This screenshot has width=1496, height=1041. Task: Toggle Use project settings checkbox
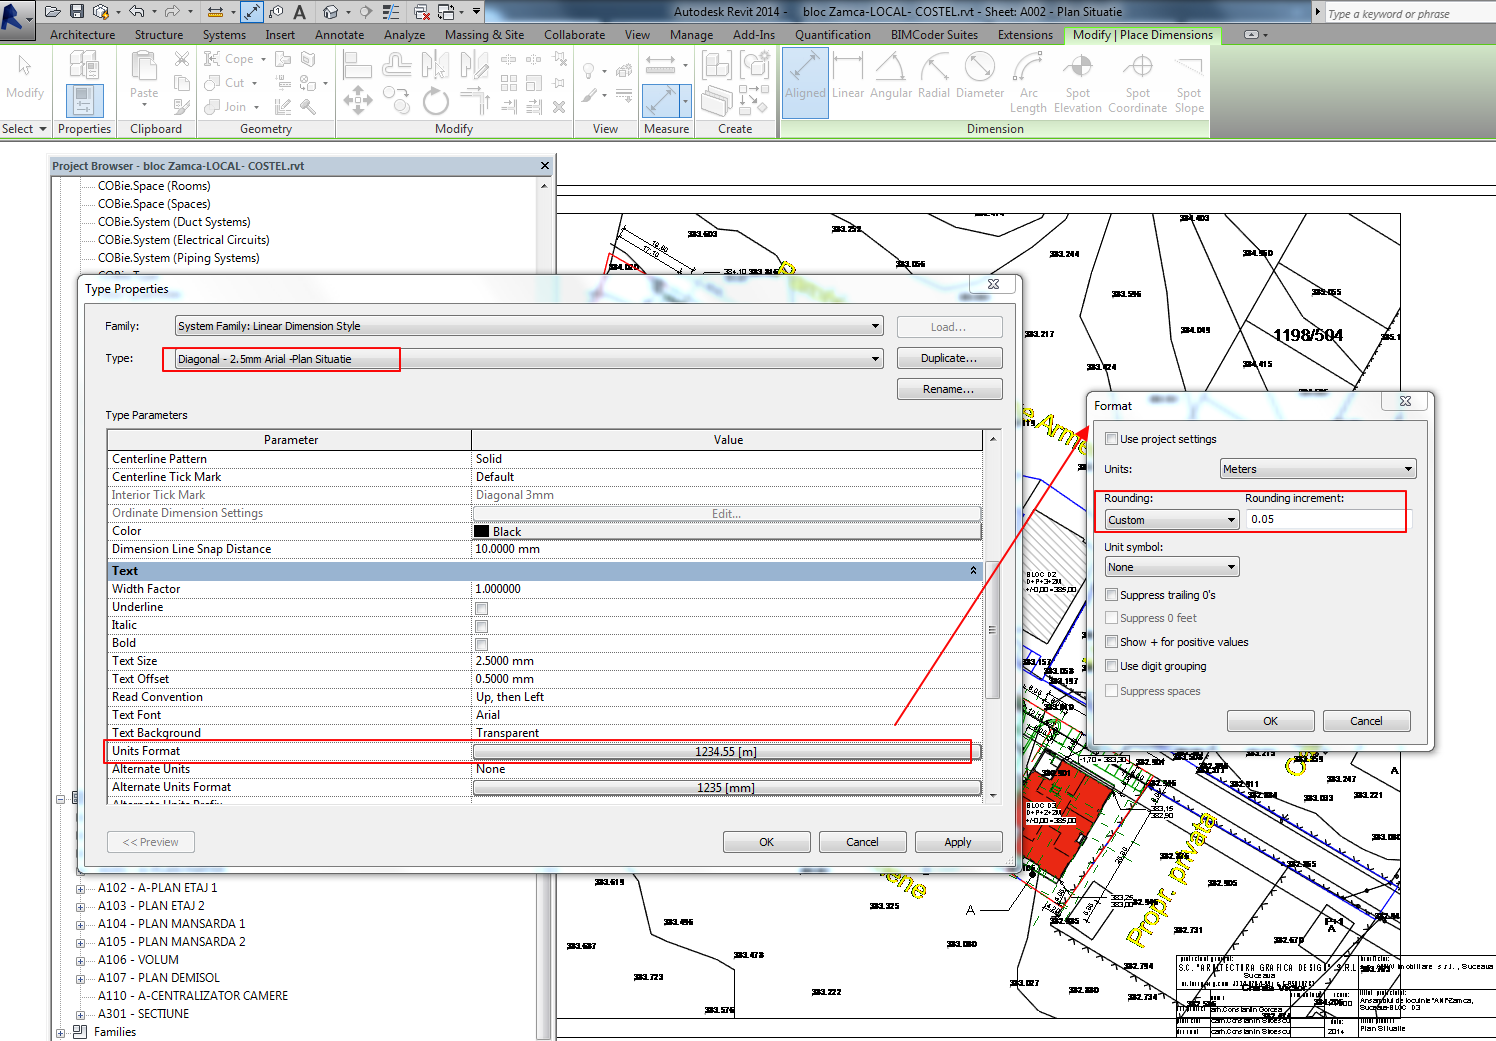(1111, 438)
